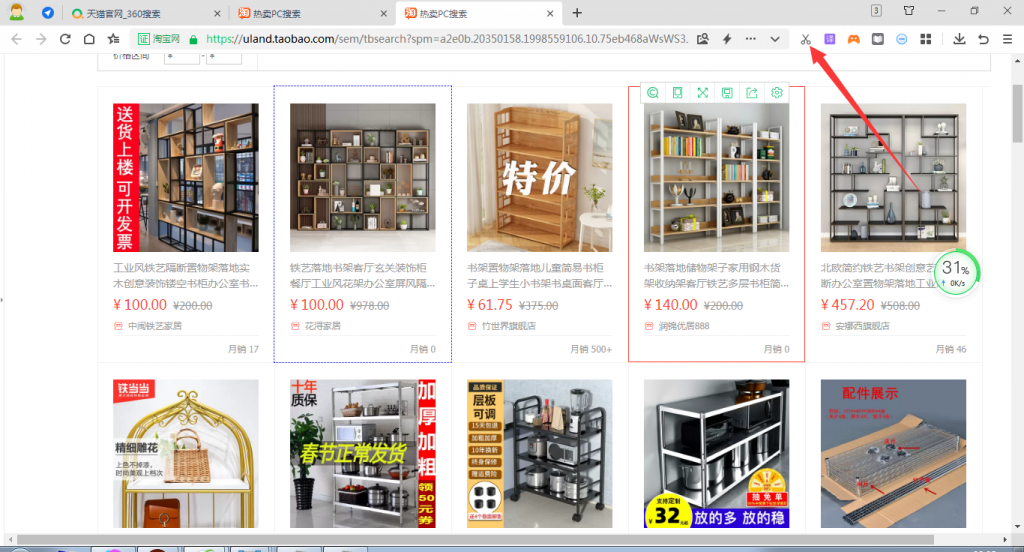The height and width of the screenshot is (552, 1024).
Task: Click the image-recognition icon in address bar
Action: (x=703, y=39)
